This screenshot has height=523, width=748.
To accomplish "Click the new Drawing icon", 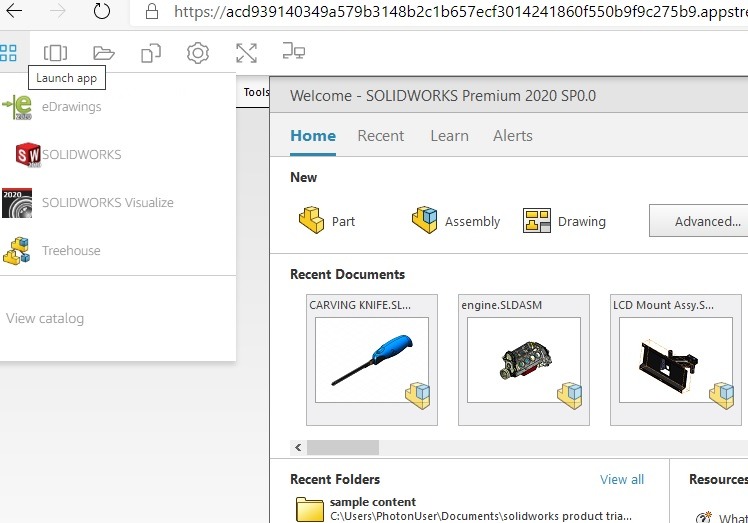I will click(537, 220).
